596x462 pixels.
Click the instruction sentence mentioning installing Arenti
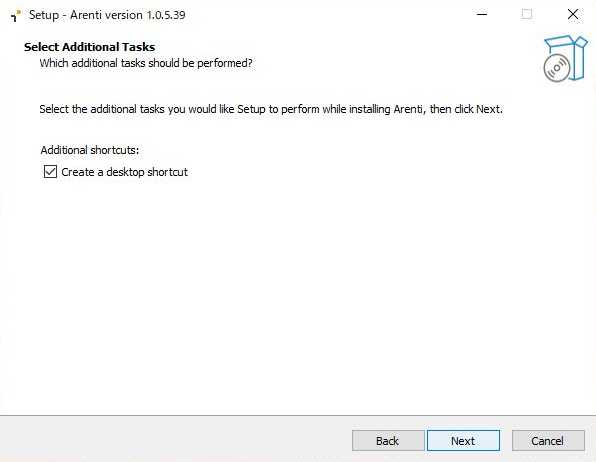point(271,110)
